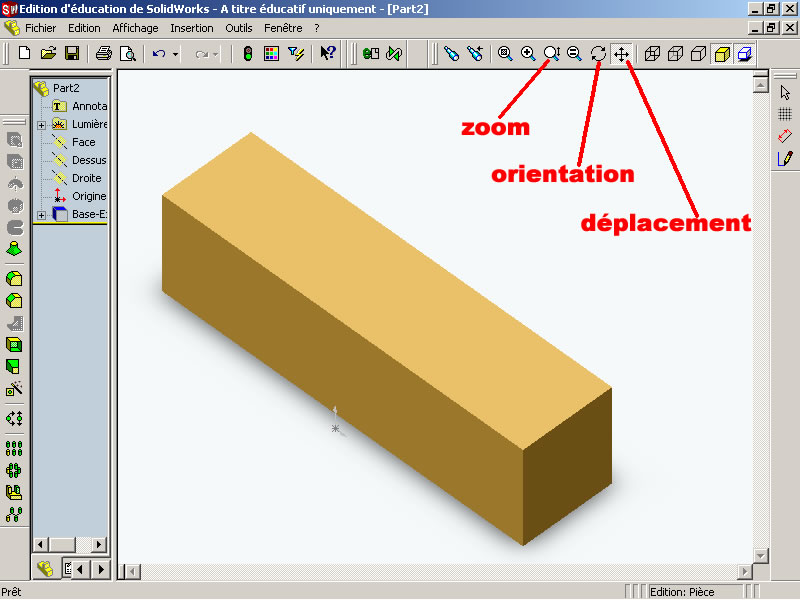800x600 pixels.
Task: Activate the Rotate View tool
Action: pos(598,54)
